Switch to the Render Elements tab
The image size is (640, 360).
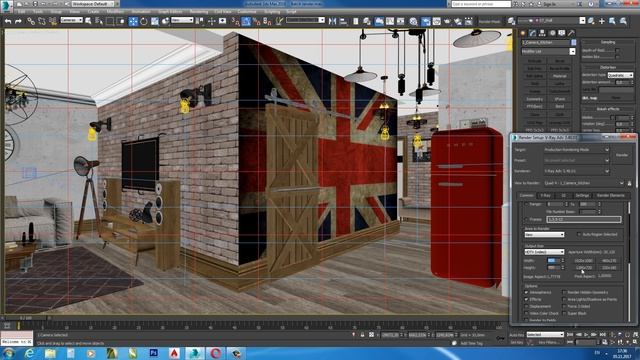[611, 196]
